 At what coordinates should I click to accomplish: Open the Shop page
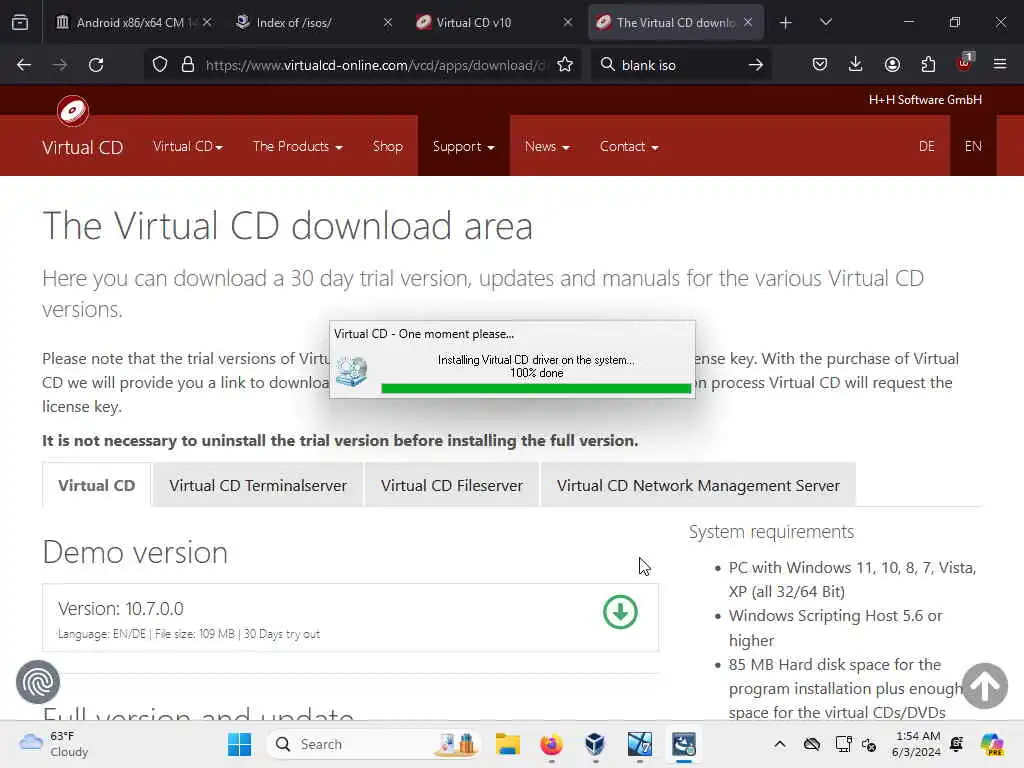[387, 146]
